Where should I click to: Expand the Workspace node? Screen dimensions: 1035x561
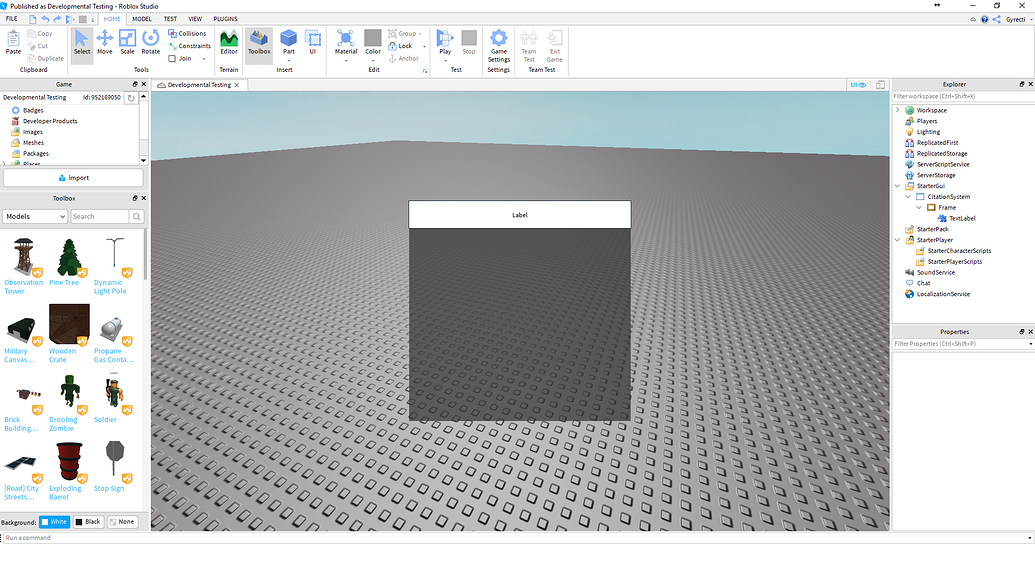point(897,110)
